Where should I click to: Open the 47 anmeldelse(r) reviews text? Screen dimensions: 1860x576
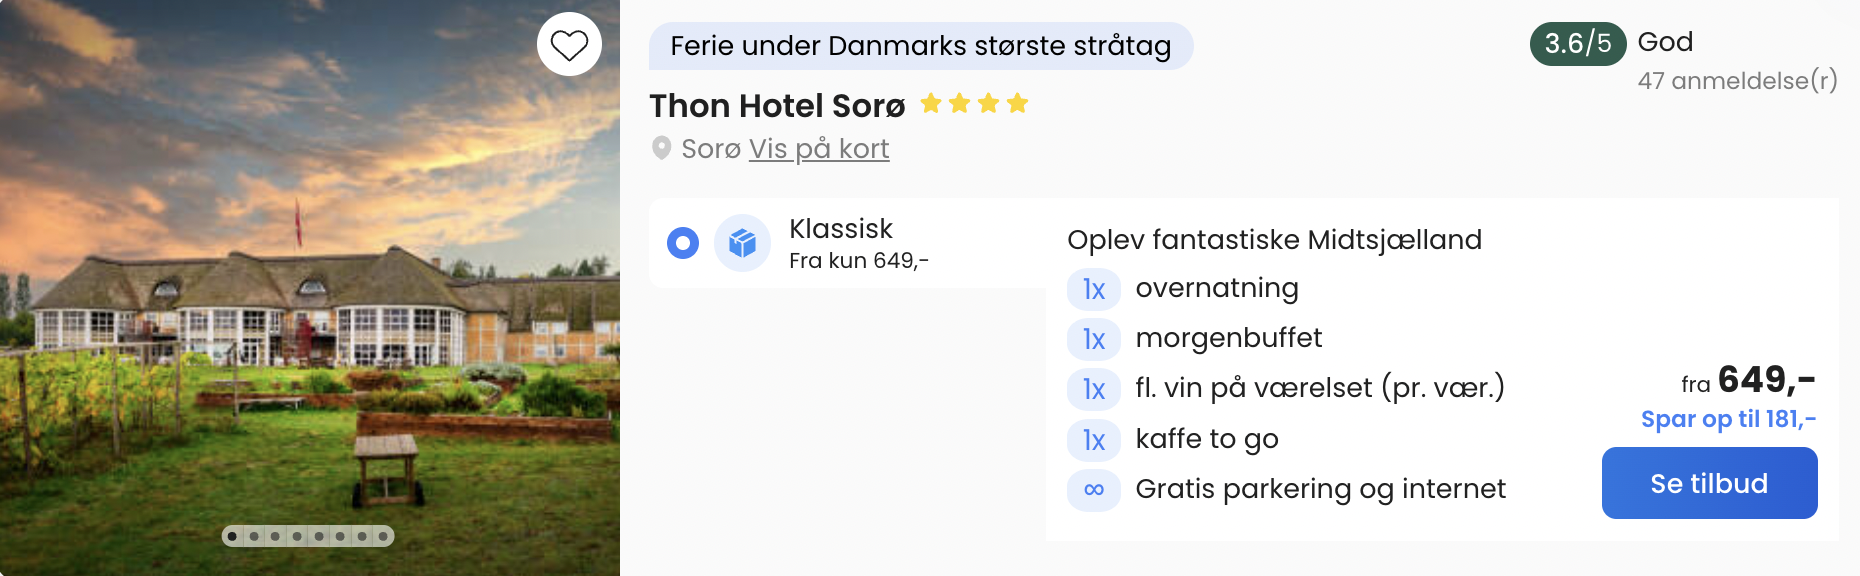[1737, 81]
